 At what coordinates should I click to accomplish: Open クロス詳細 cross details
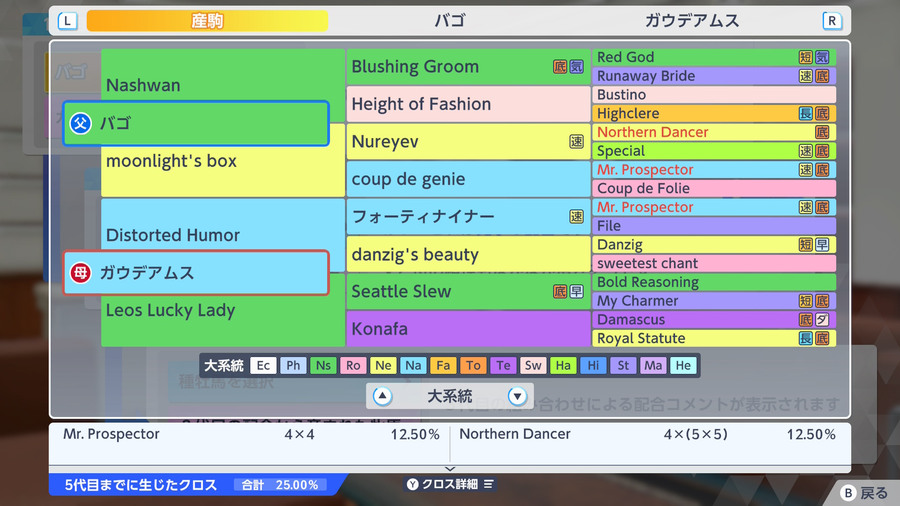(450, 484)
